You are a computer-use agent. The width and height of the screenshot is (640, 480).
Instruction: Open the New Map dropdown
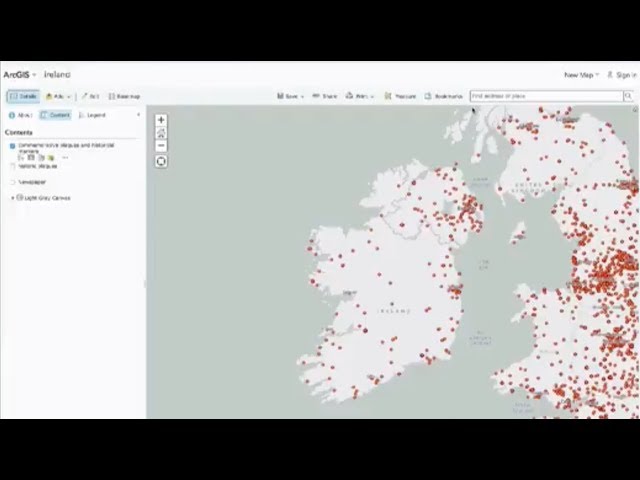[x=581, y=75]
